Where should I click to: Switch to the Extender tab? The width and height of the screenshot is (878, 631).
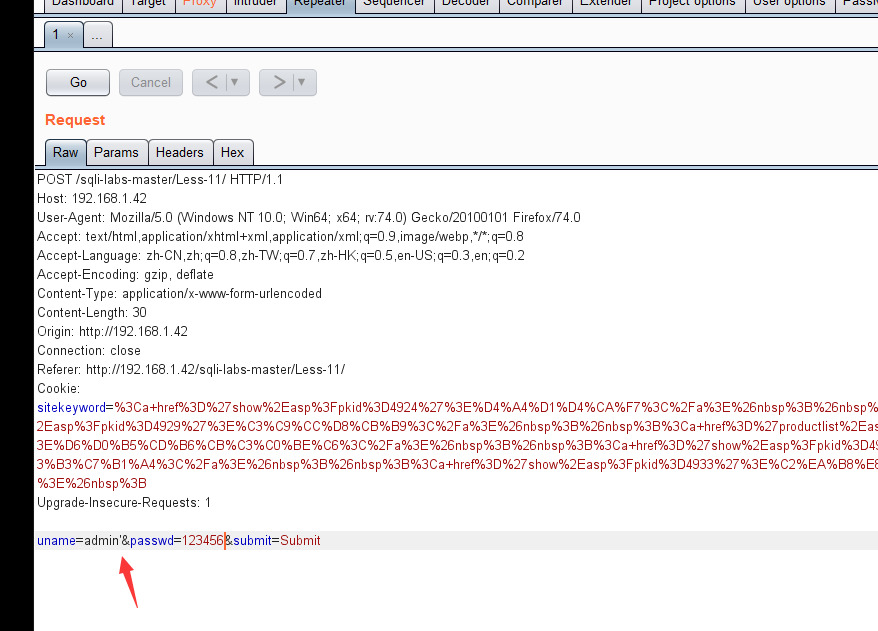(x=606, y=4)
